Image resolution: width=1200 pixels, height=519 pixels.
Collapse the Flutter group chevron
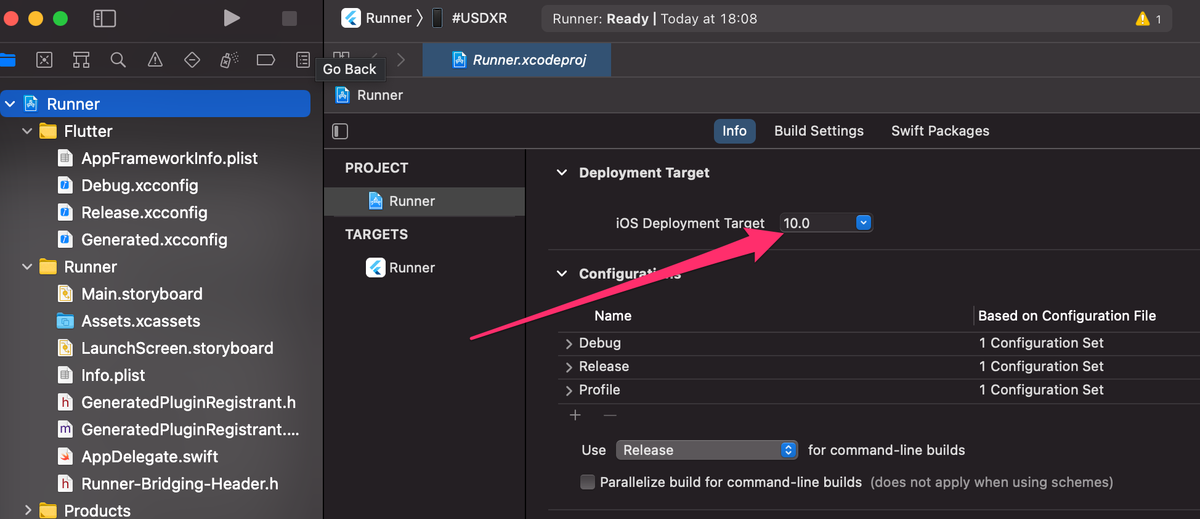[x=28, y=131]
